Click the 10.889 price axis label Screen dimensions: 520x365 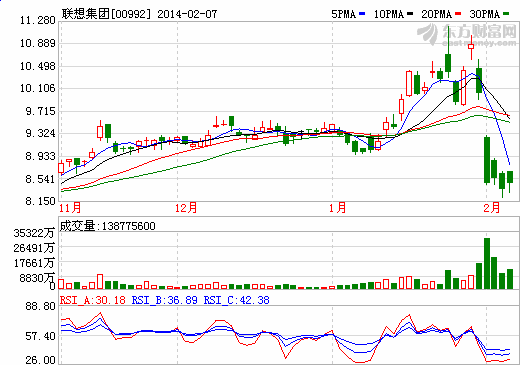38,43
